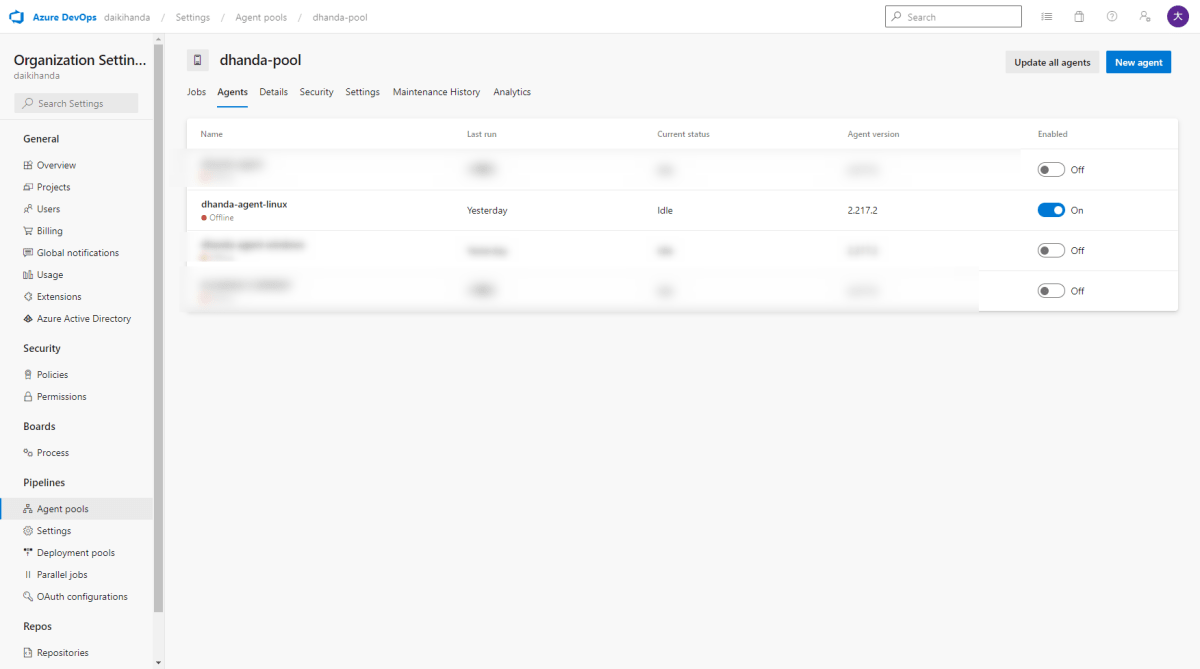
Task: Open the dhanda-agent-linux agent link
Action: [244, 204]
